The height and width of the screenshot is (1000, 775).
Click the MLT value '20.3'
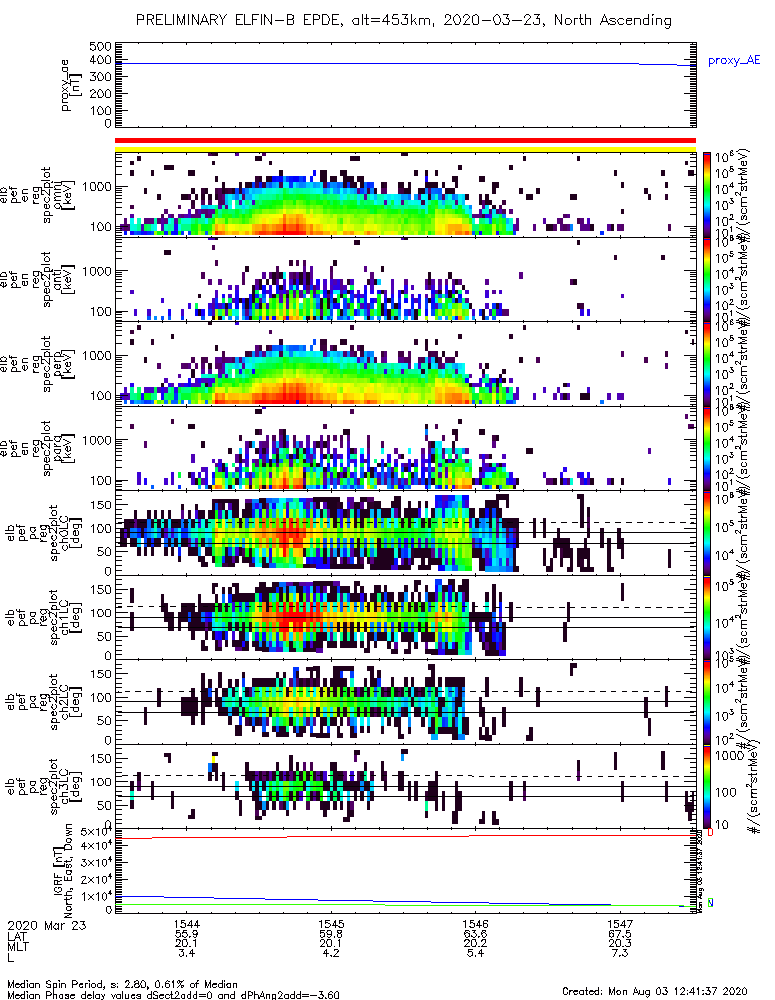tap(620, 943)
